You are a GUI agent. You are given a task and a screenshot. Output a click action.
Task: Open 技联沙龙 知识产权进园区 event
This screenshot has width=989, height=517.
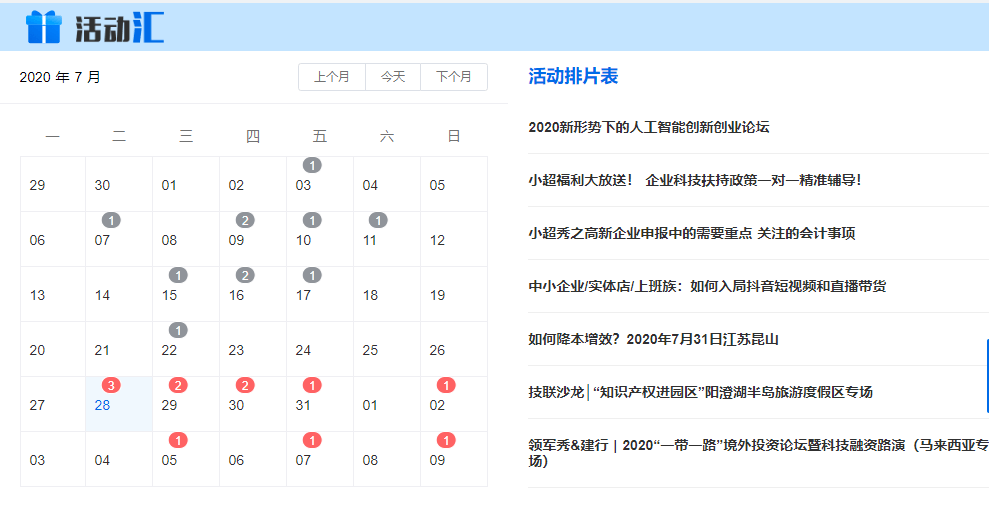point(700,392)
